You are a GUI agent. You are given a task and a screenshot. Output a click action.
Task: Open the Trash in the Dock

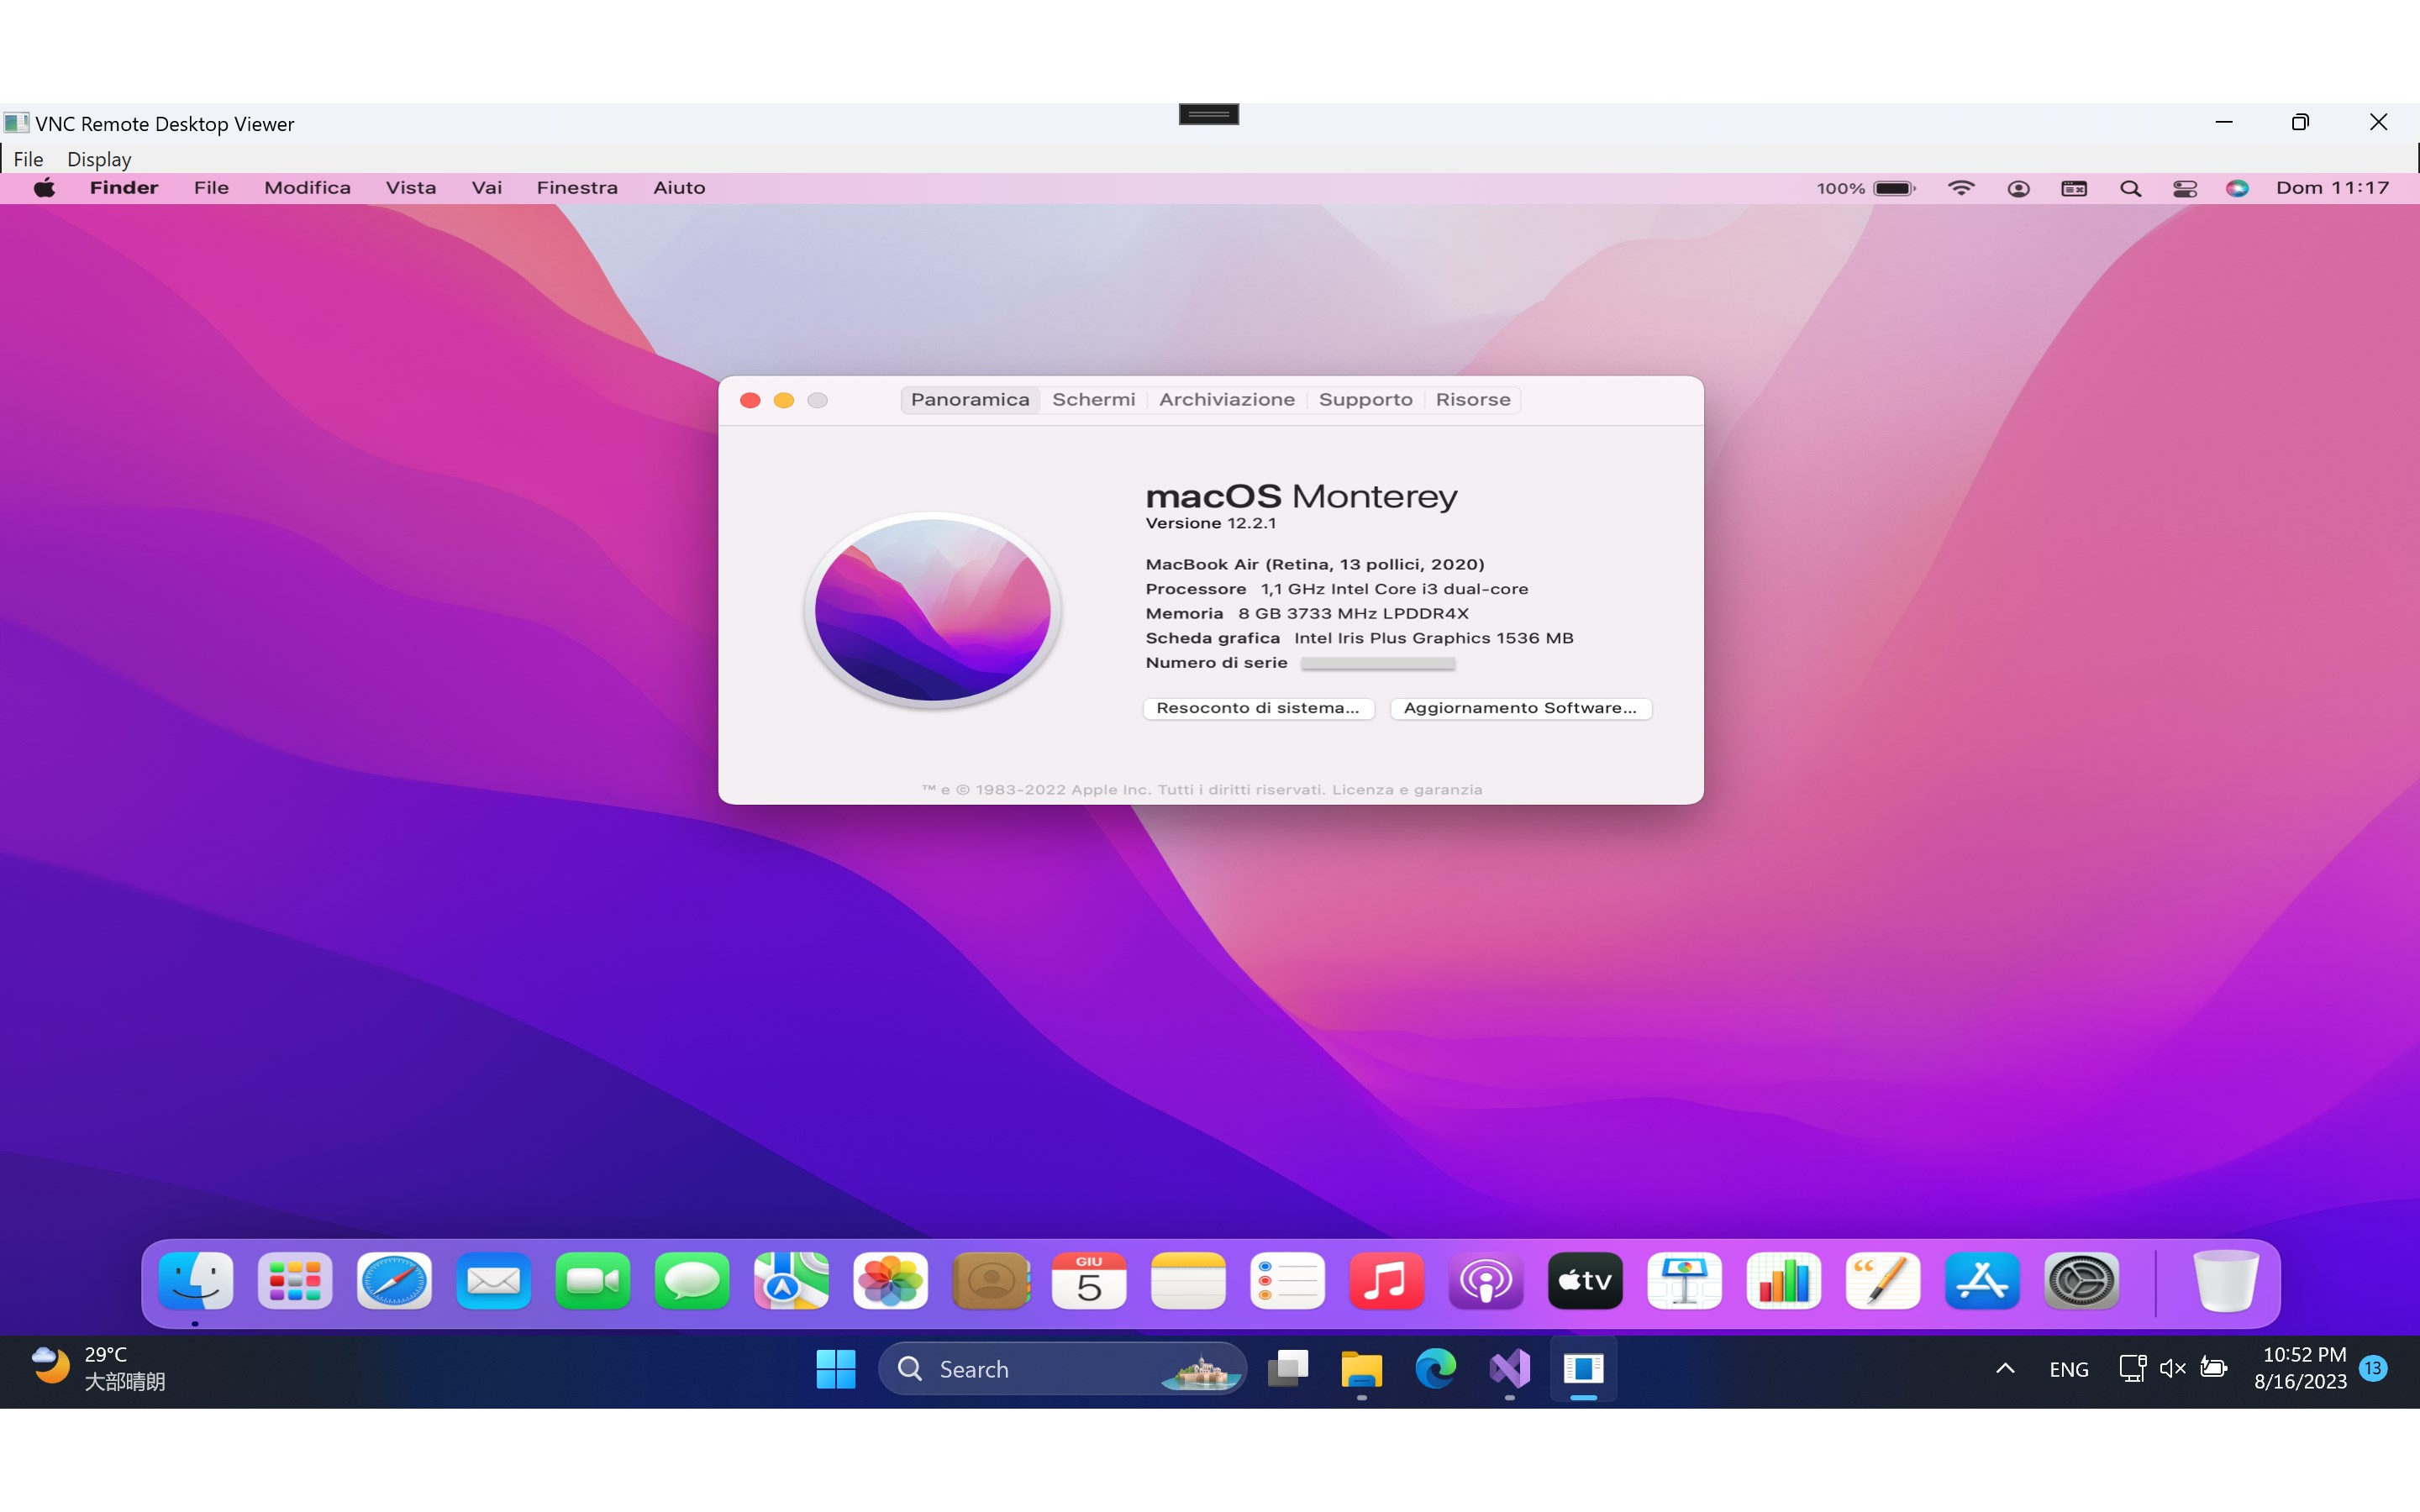pos(2225,1281)
